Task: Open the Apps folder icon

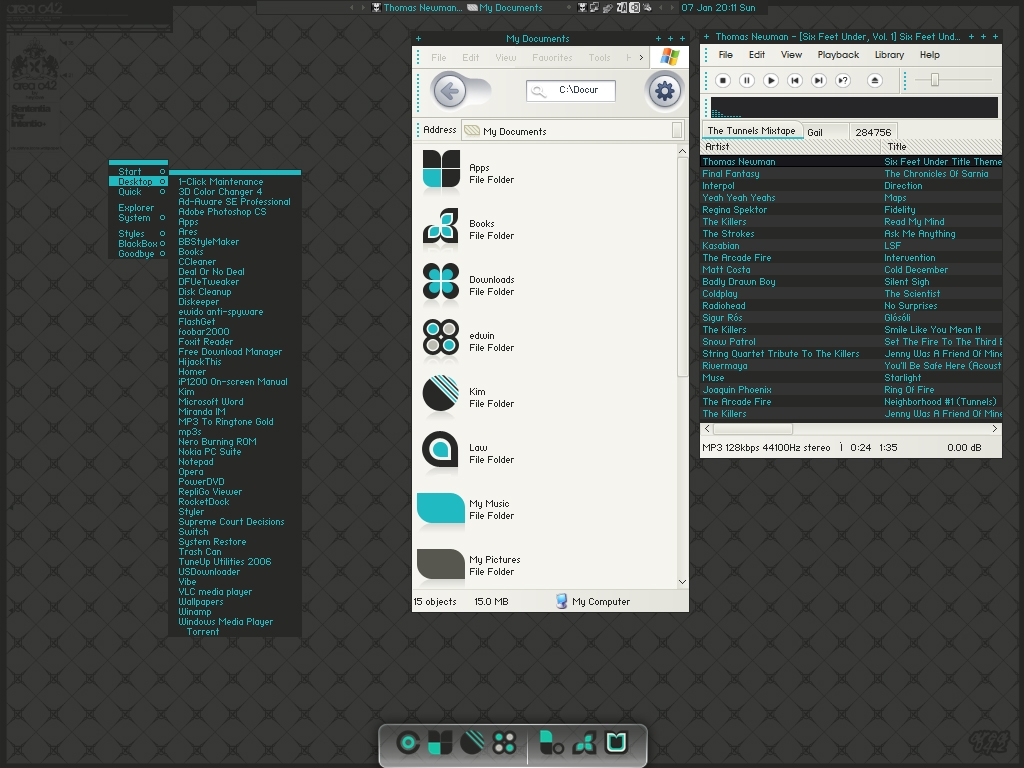Action: (441, 168)
